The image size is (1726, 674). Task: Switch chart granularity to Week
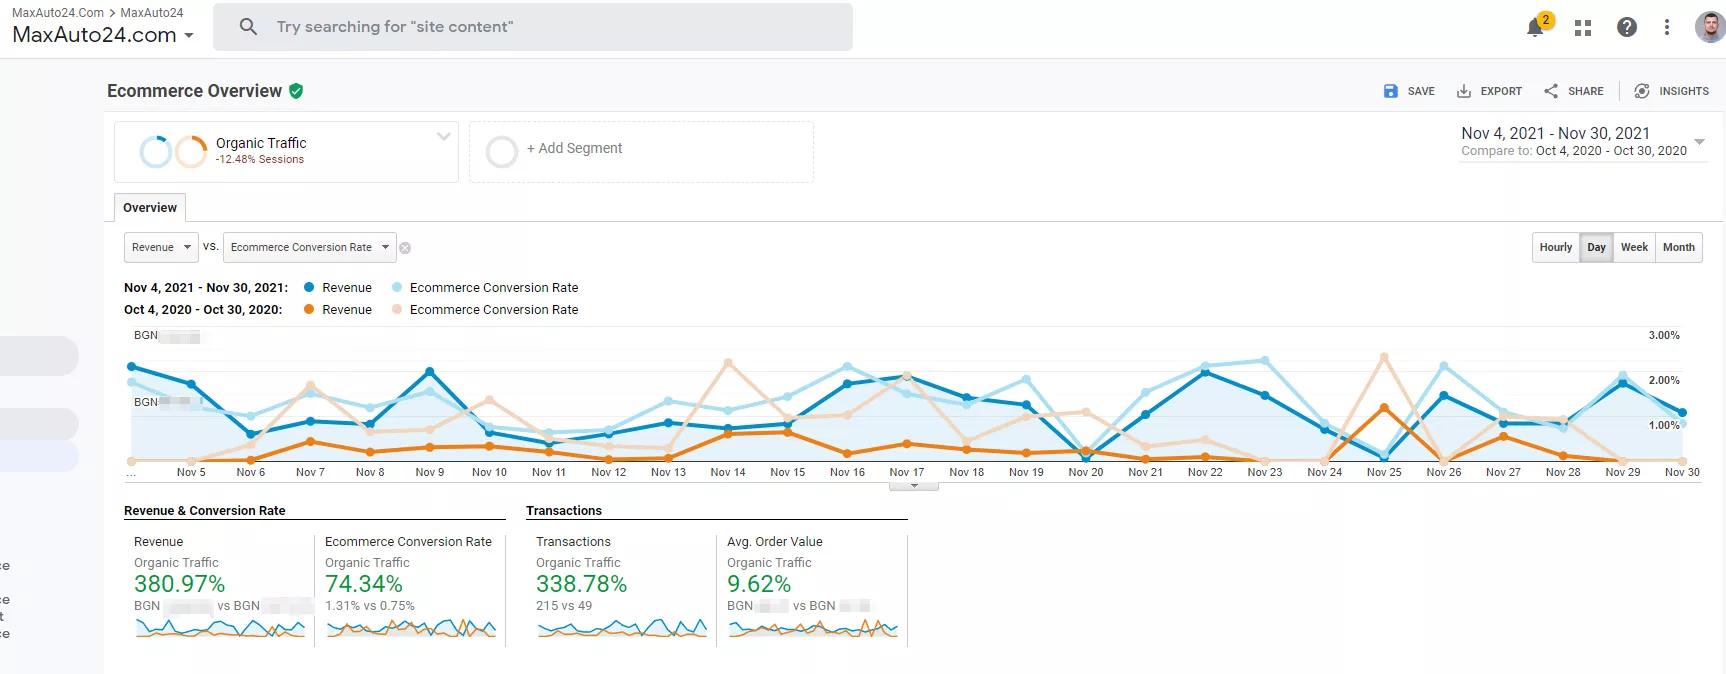coord(1634,247)
